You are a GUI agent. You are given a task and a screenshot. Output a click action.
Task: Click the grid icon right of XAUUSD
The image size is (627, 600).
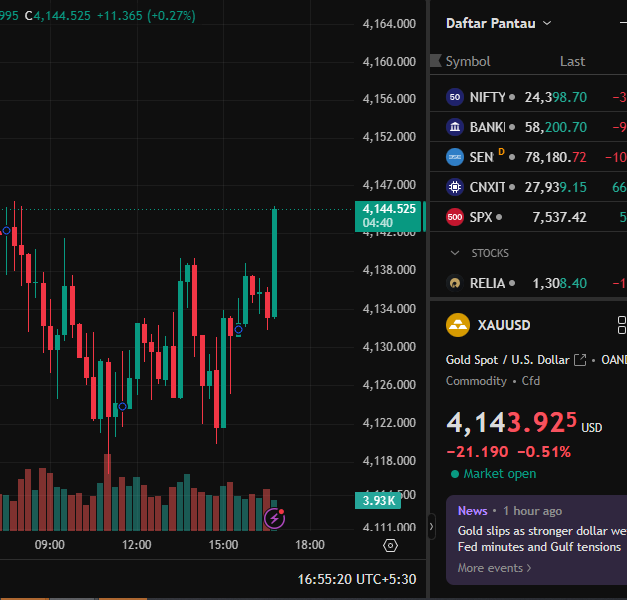pyautogui.click(x=621, y=325)
